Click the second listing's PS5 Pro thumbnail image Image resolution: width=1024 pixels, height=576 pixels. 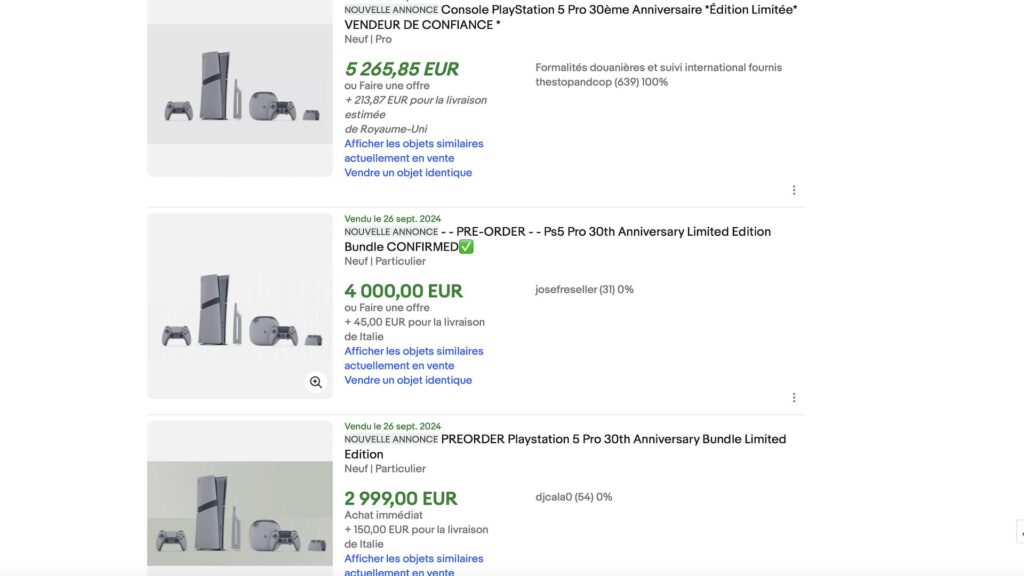point(240,306)
